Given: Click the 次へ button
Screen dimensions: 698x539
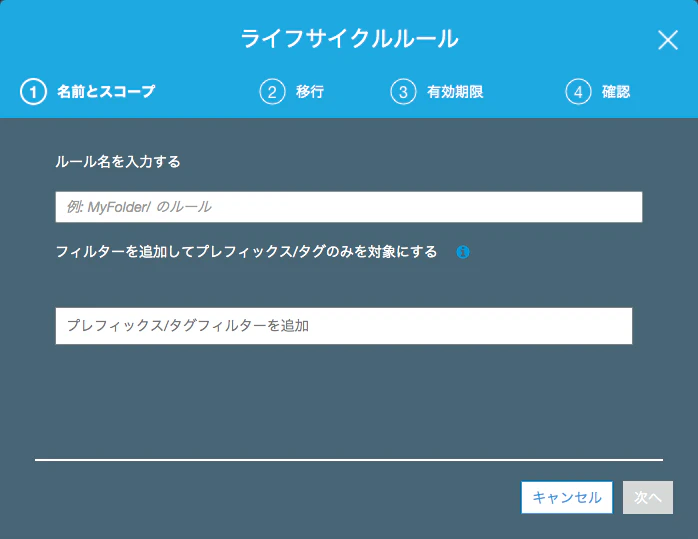Looking at the screenshot, I should click(648, 497).
